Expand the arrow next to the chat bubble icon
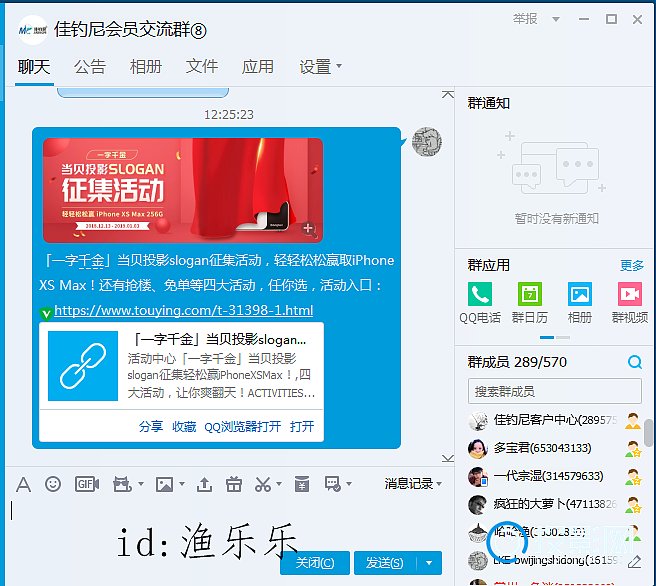The width and height of the screenshot is (656, 586). (x=349, y=484)
